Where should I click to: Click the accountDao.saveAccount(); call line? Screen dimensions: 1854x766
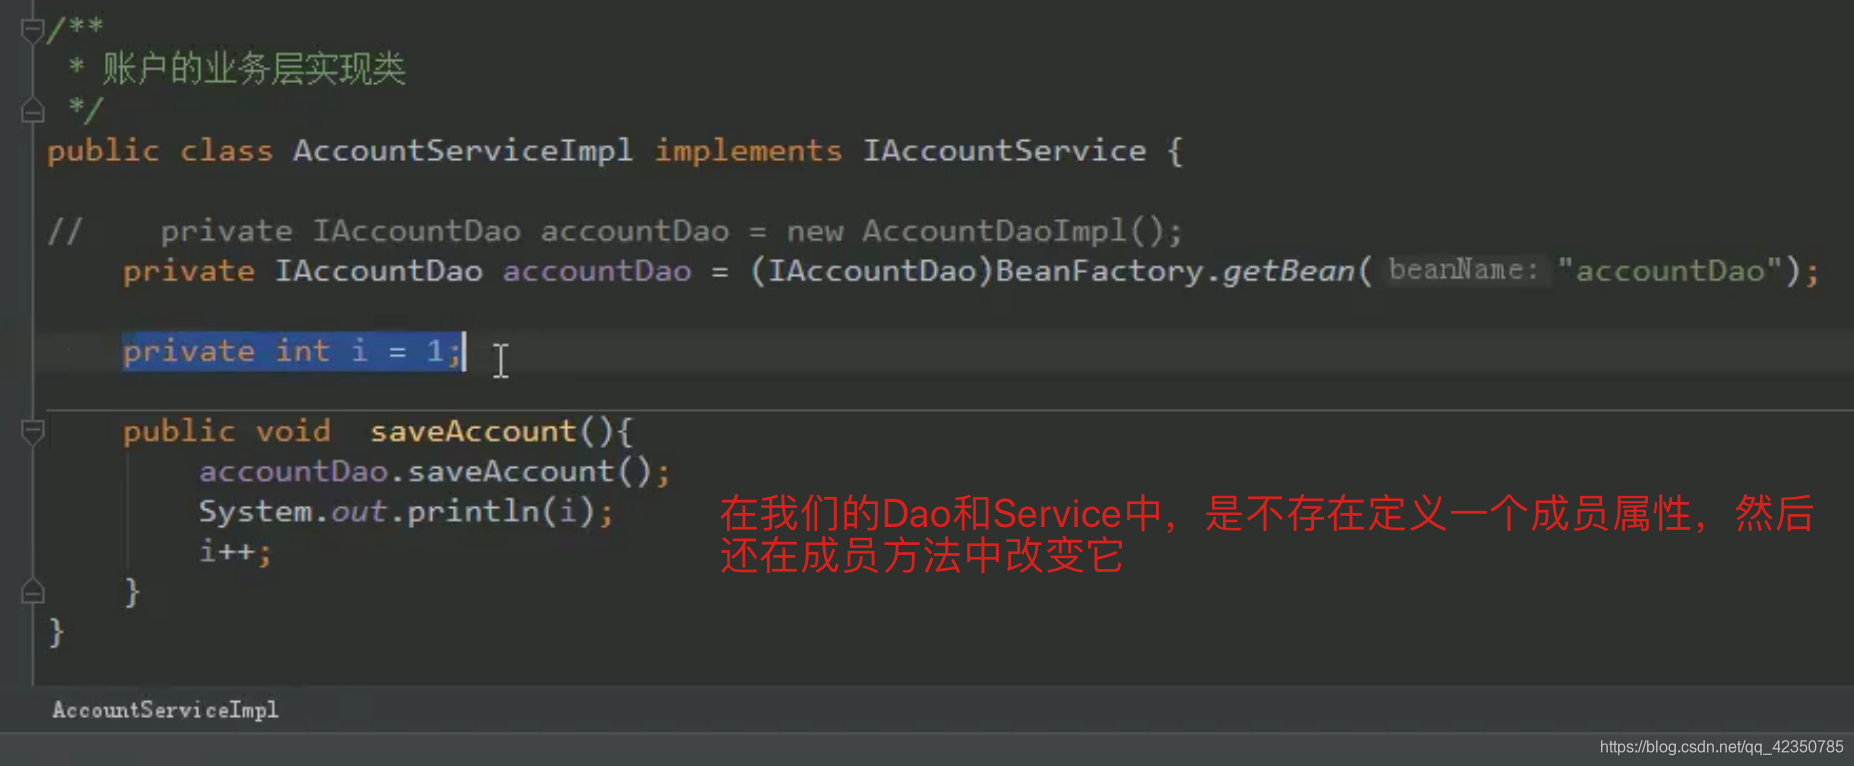point(434,471)
